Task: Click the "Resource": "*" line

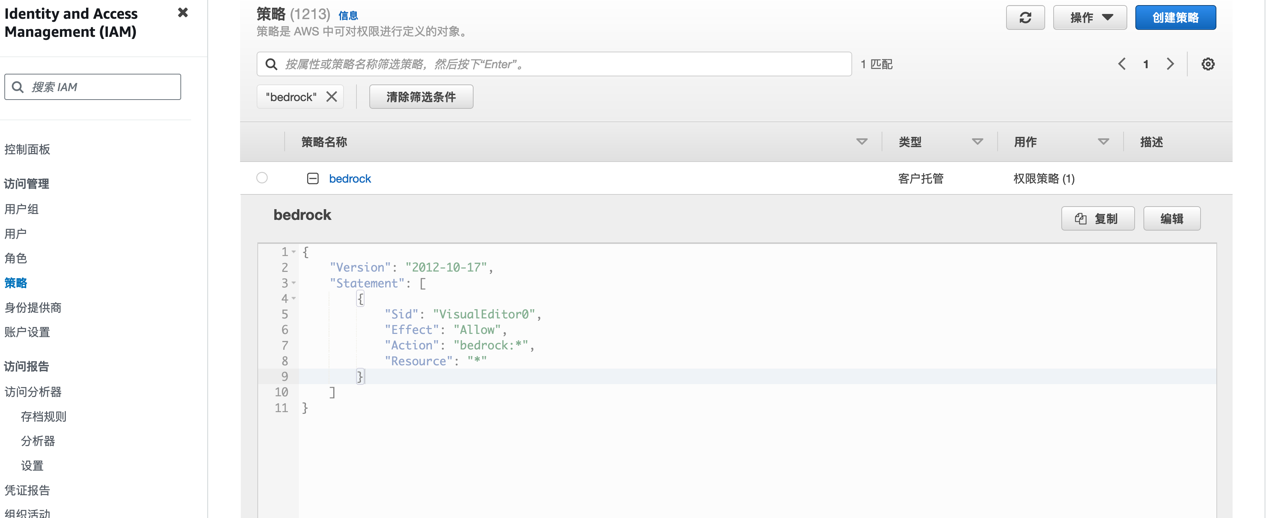Action: pos(435,361)
